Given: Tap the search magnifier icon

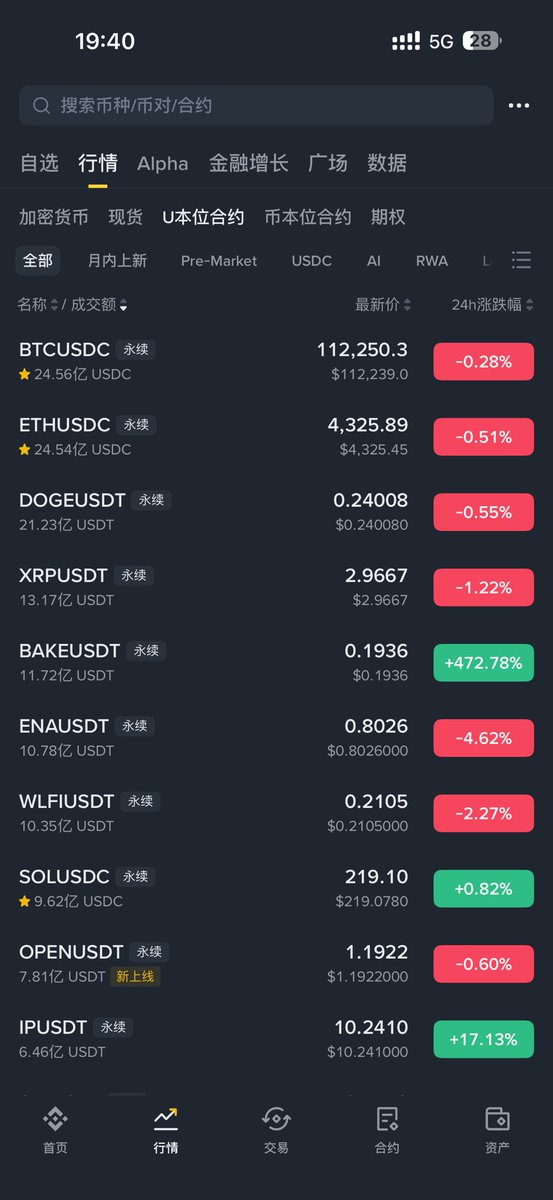Looking at the screenshot, I should [41, 105].
